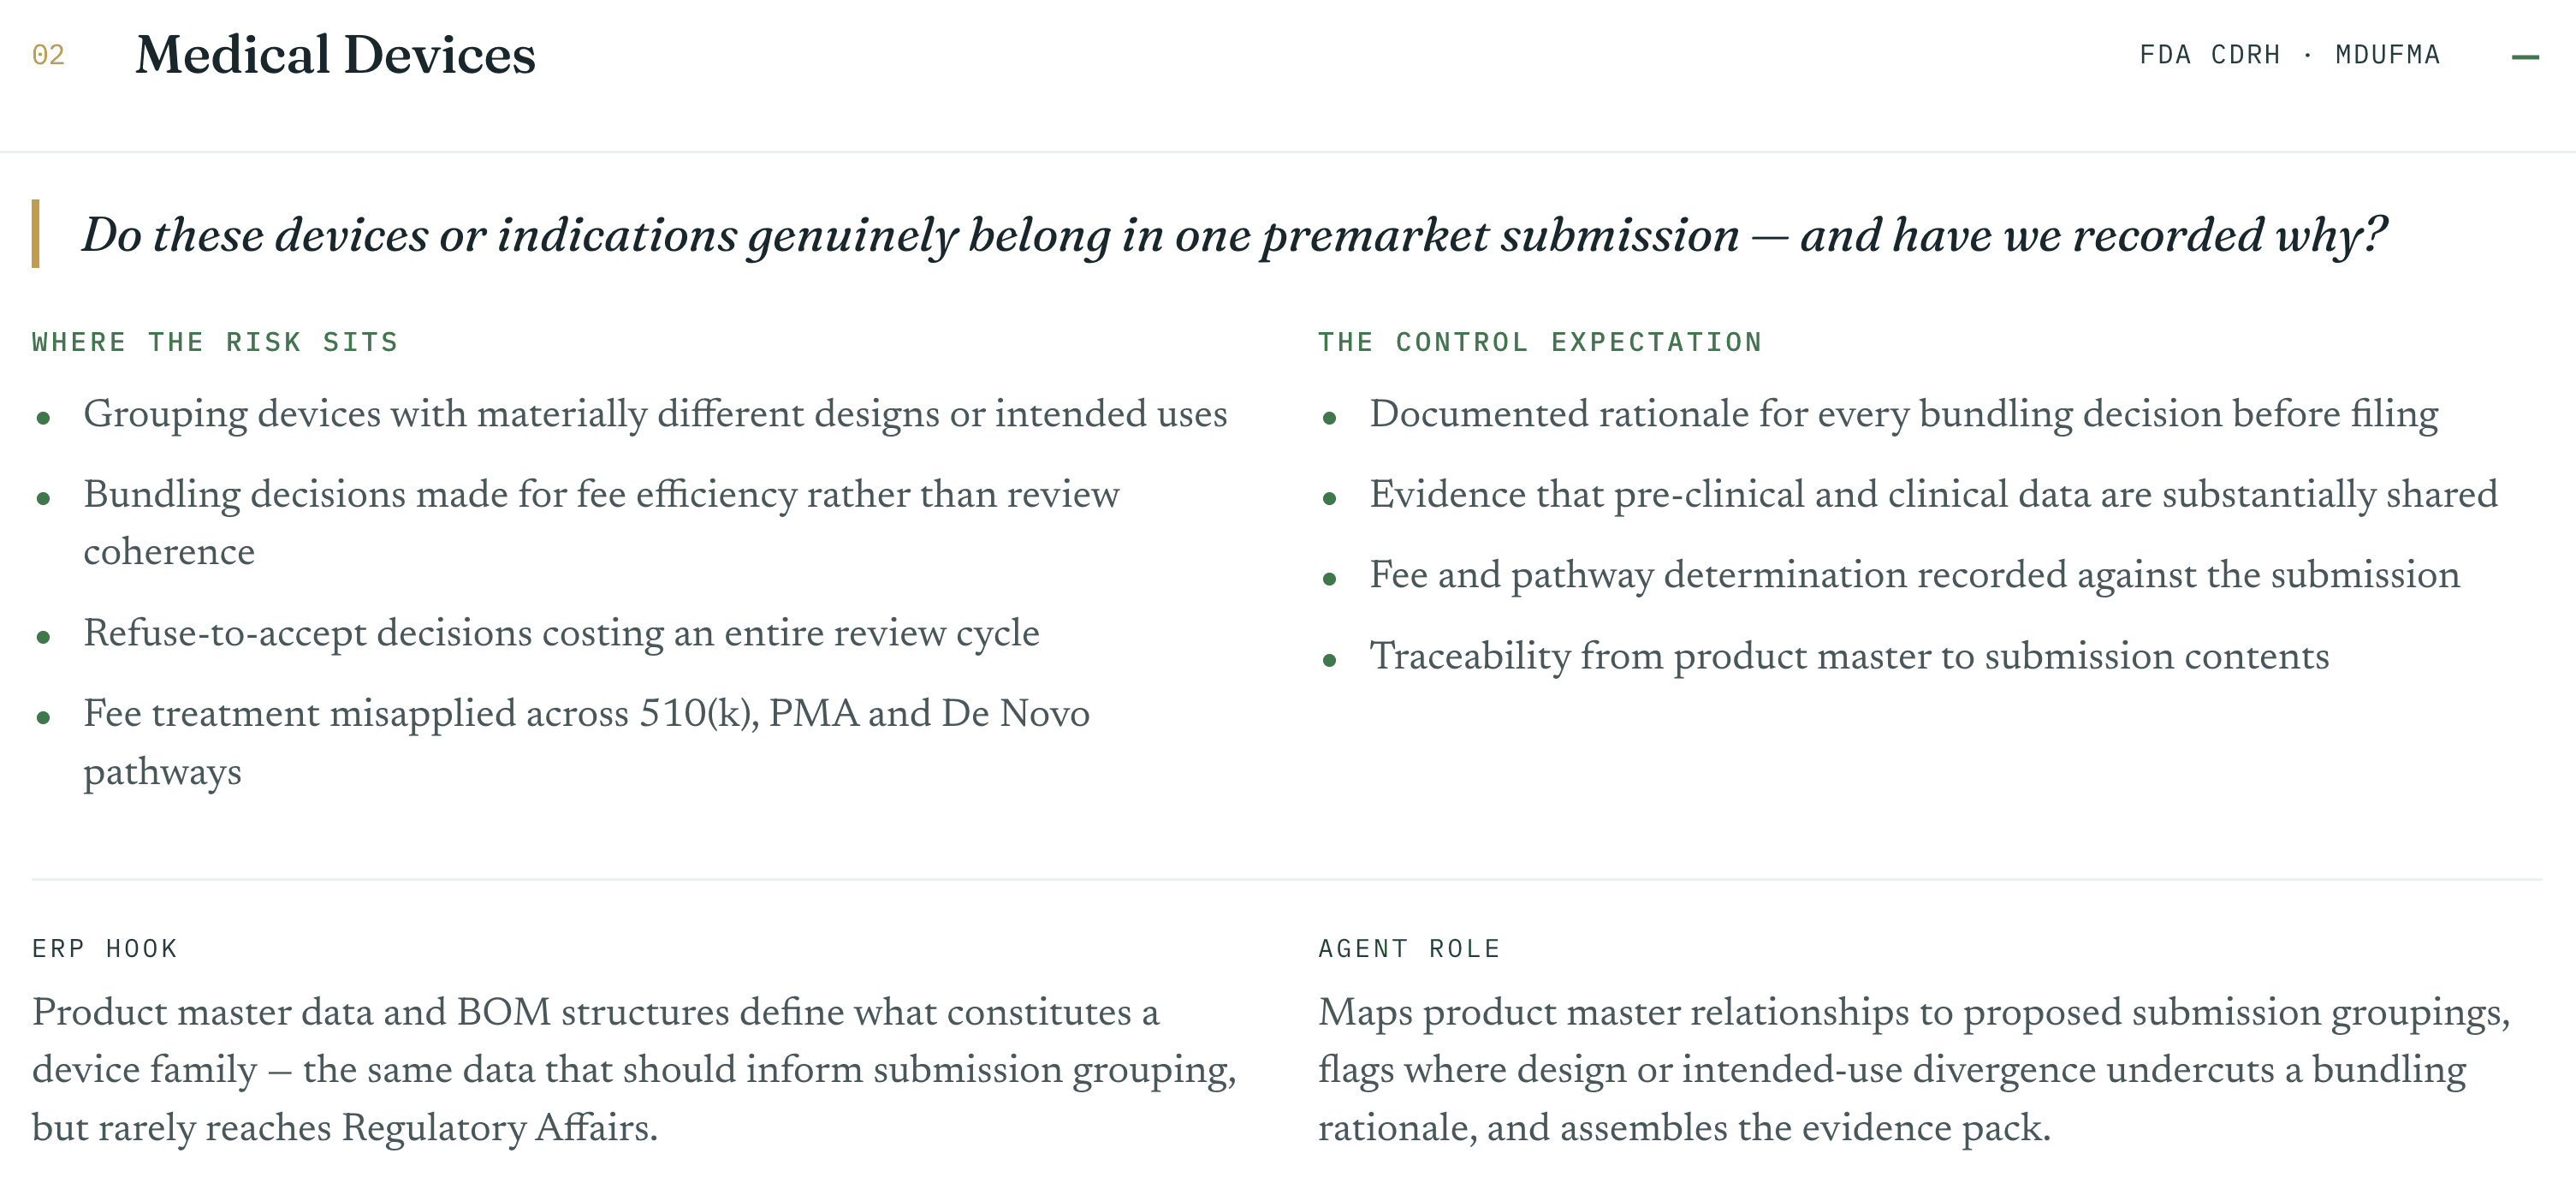Click the 510(k), PMA and De Novo bullet
This screenshot has height=1183, width=2576.
(x=586, y=743)
